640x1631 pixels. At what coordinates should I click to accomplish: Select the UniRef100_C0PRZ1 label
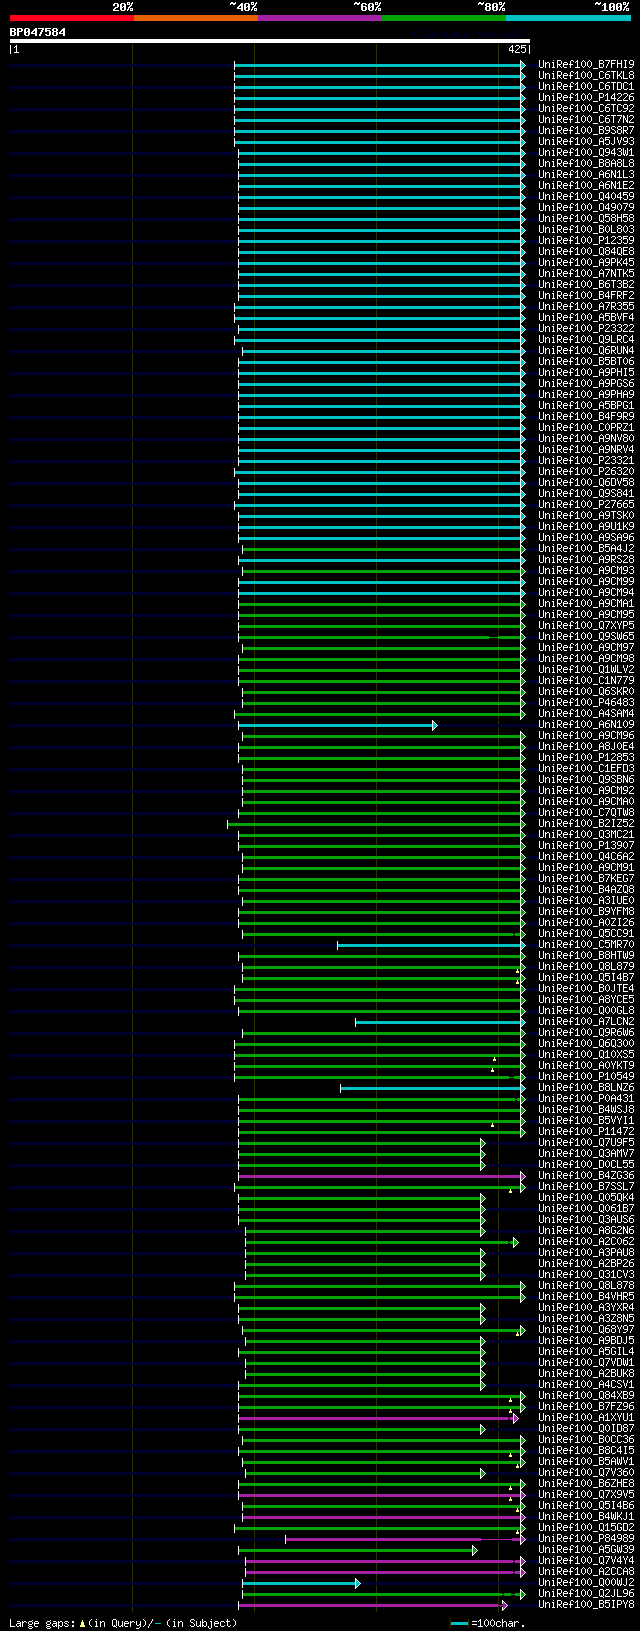click(x=586, y=427)
